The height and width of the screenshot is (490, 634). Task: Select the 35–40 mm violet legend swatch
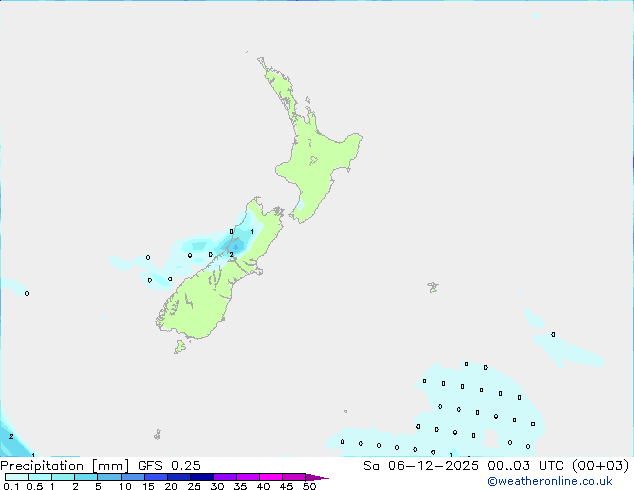248,477
